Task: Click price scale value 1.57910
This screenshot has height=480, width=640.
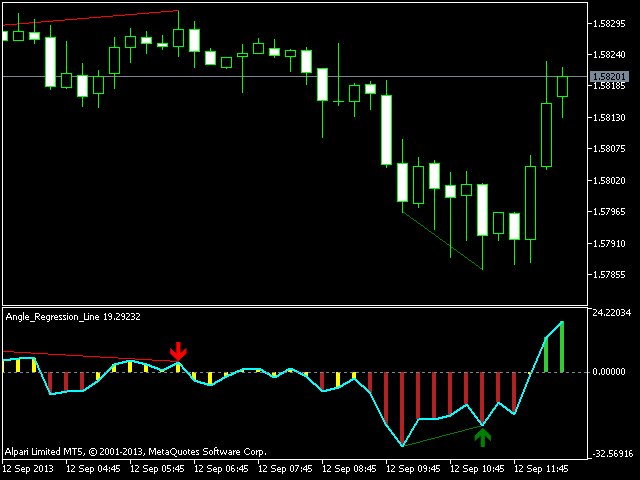Action: coord(609,244)
